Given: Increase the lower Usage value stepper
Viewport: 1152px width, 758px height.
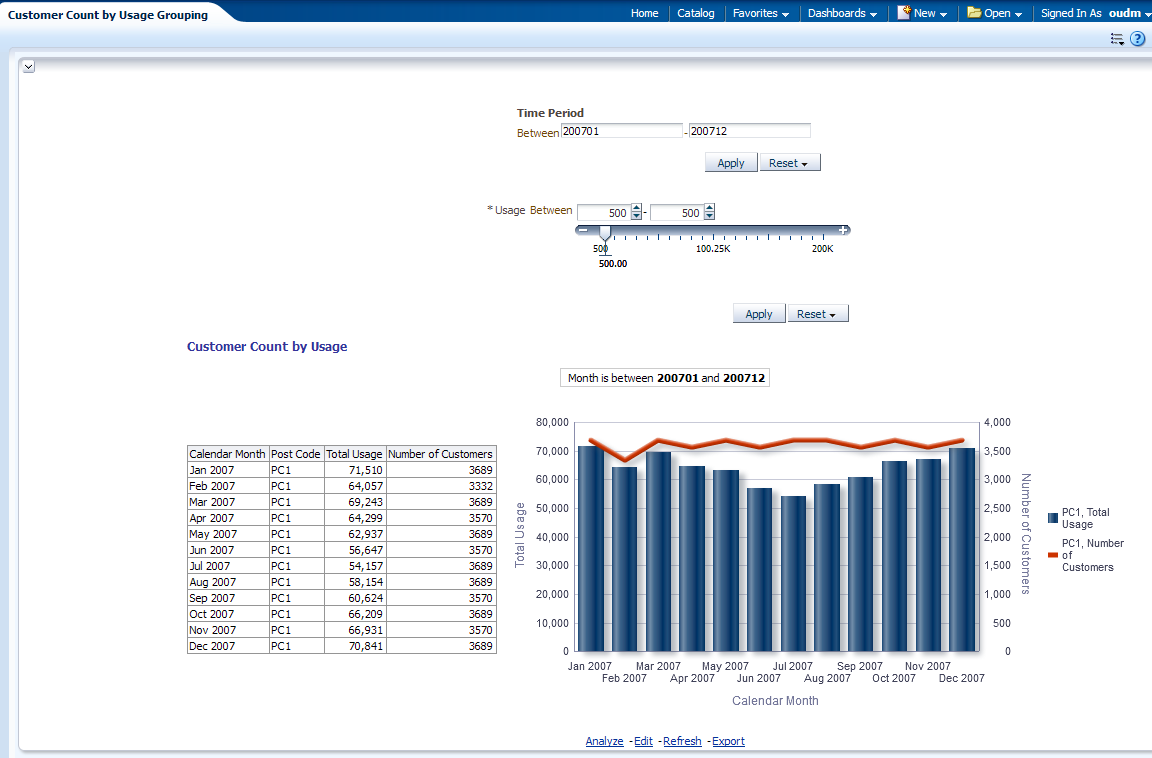Looking at the screenshot, I should click(636, 208).
